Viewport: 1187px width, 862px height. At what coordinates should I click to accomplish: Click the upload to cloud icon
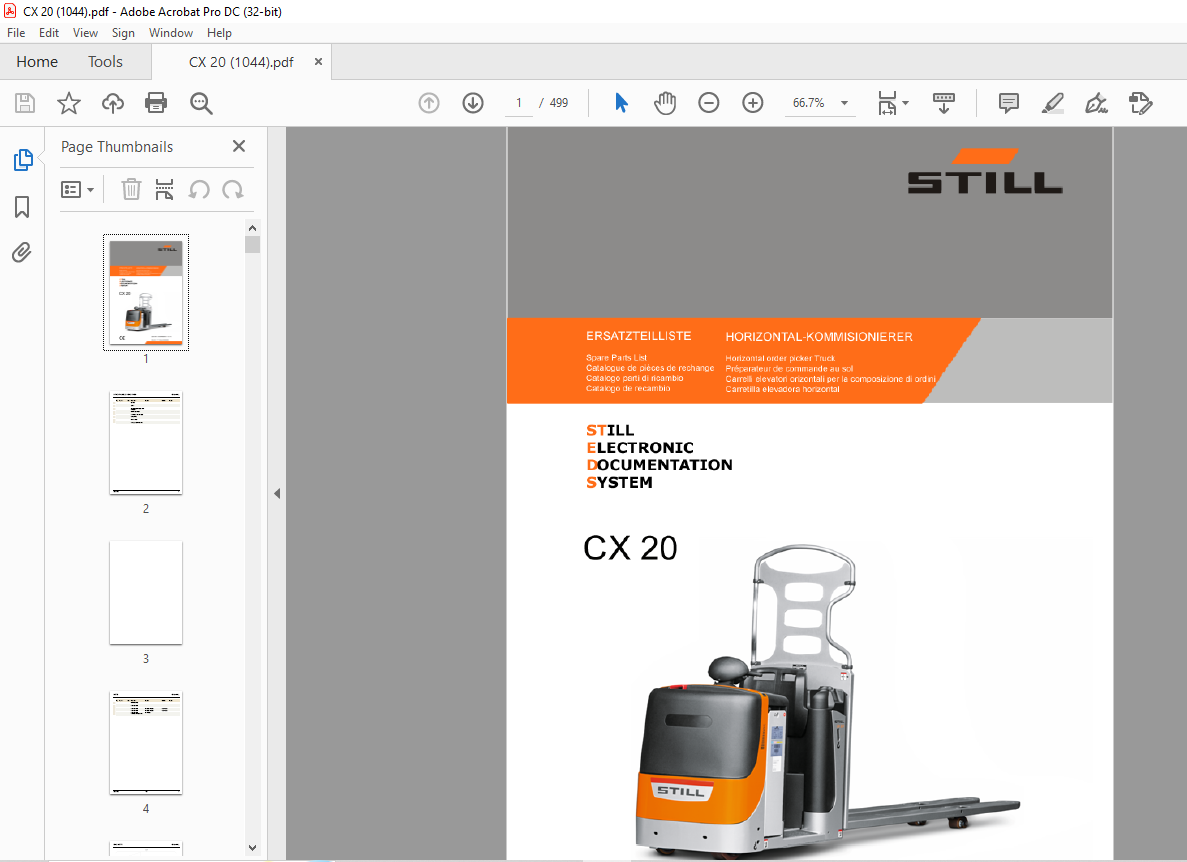[113, 103]
